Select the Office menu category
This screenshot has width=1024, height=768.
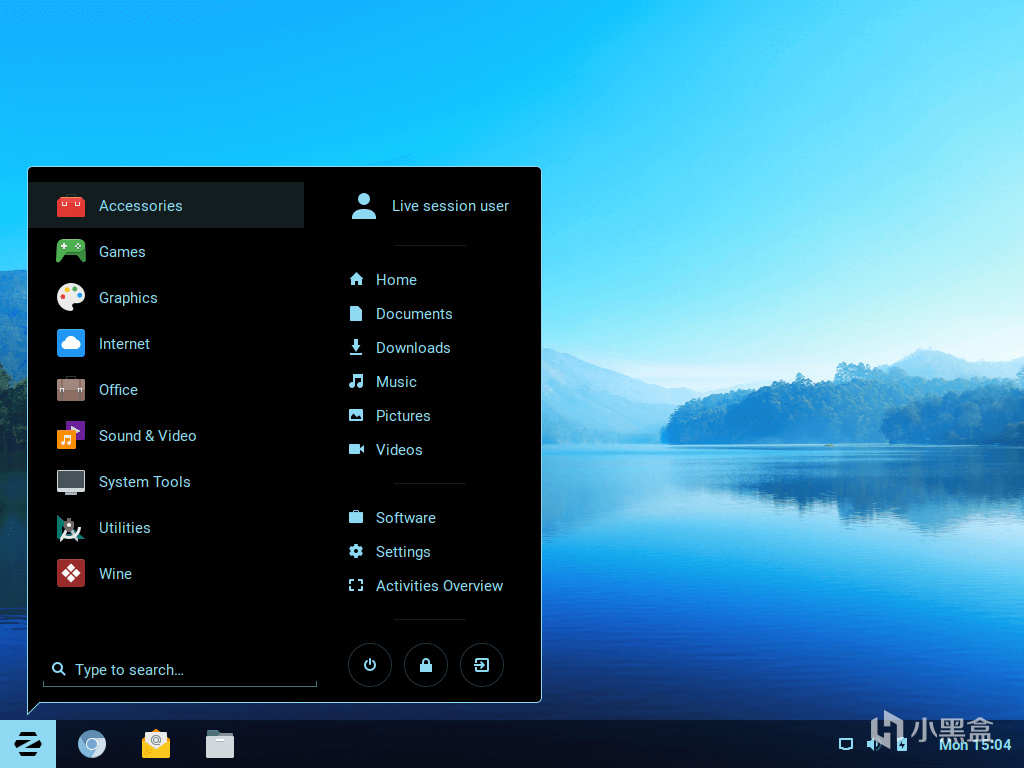tap(167, 390)
